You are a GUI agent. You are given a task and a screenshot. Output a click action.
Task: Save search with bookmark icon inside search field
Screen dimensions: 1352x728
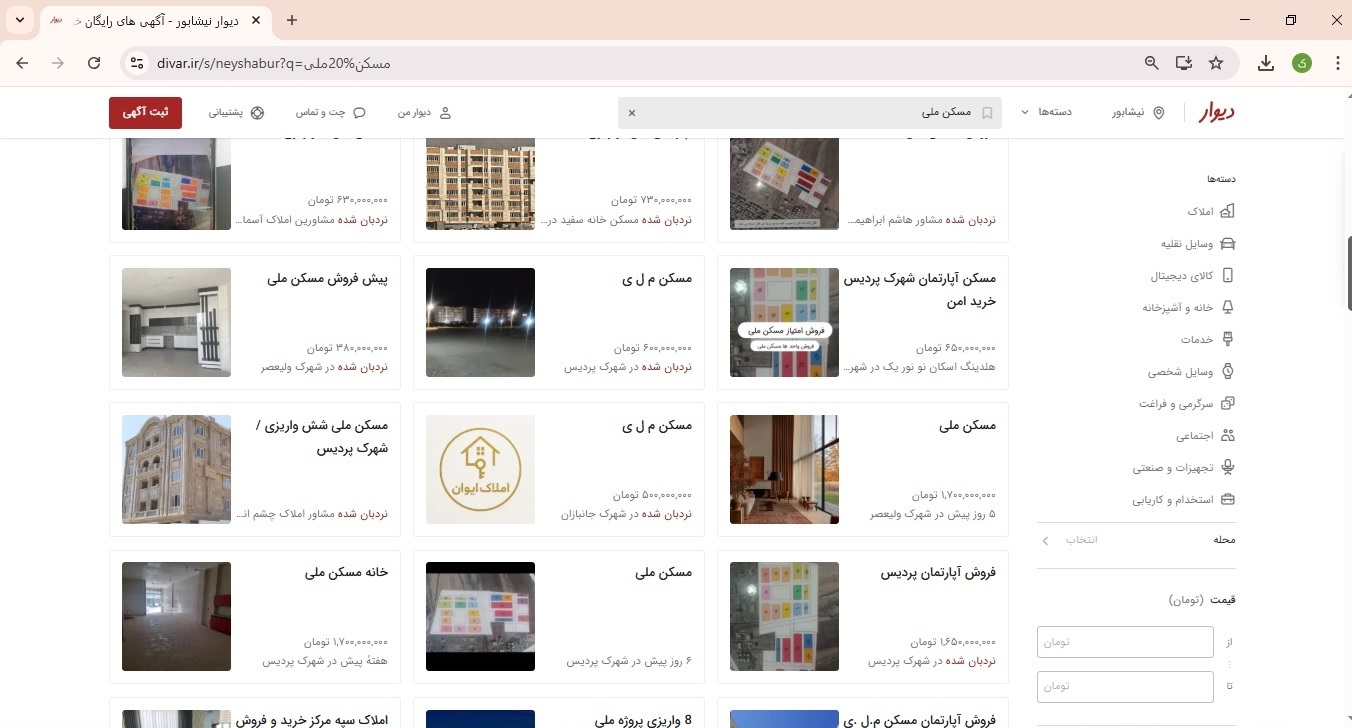(x=987, y=112)
